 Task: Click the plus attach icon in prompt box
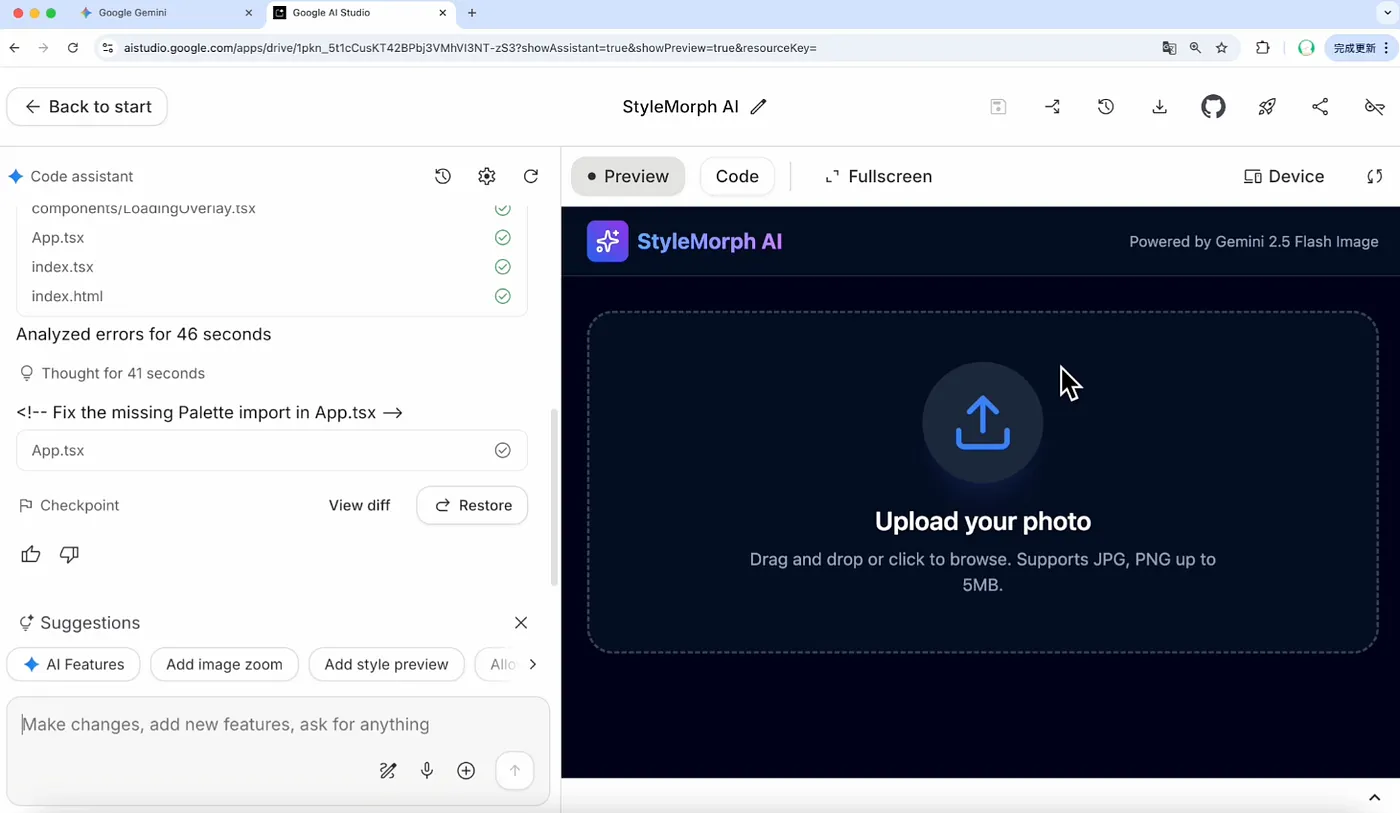click(466, 771)
